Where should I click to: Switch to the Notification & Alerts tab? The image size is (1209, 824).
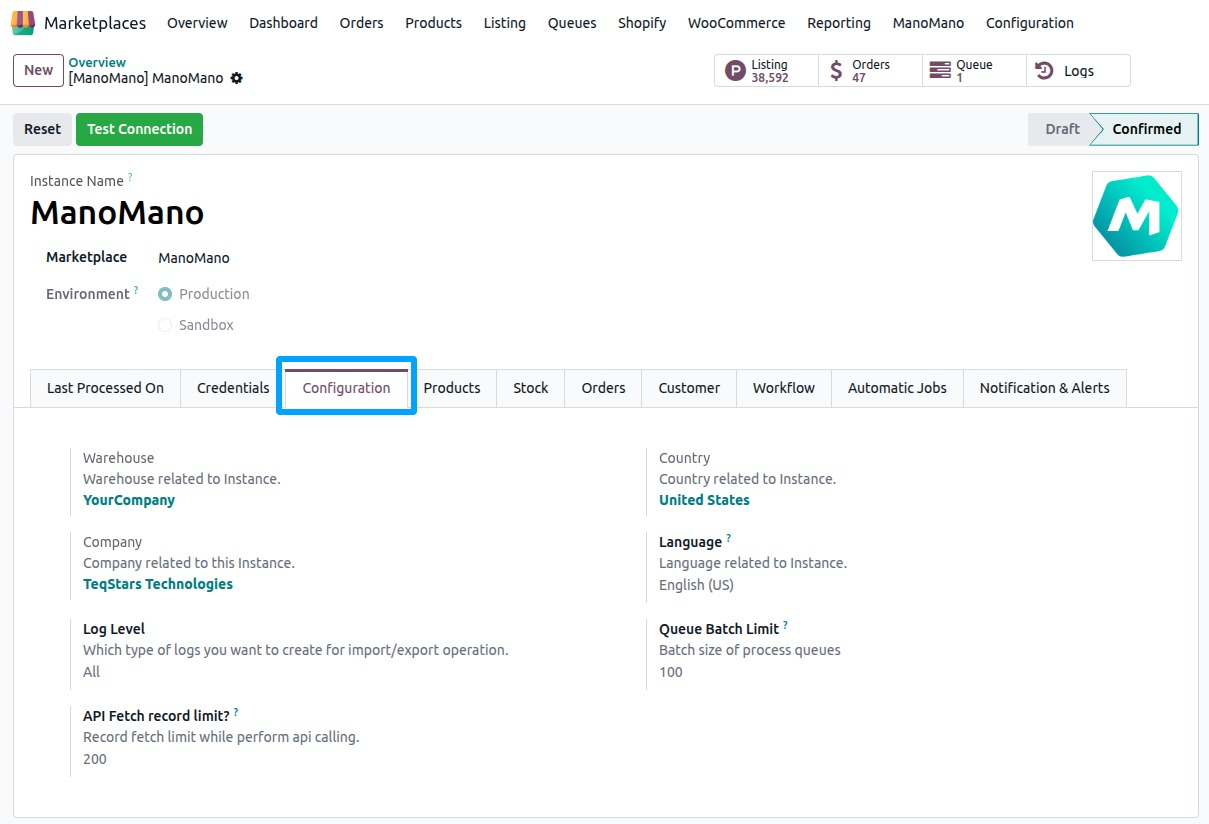click(x=1045, y=388)
